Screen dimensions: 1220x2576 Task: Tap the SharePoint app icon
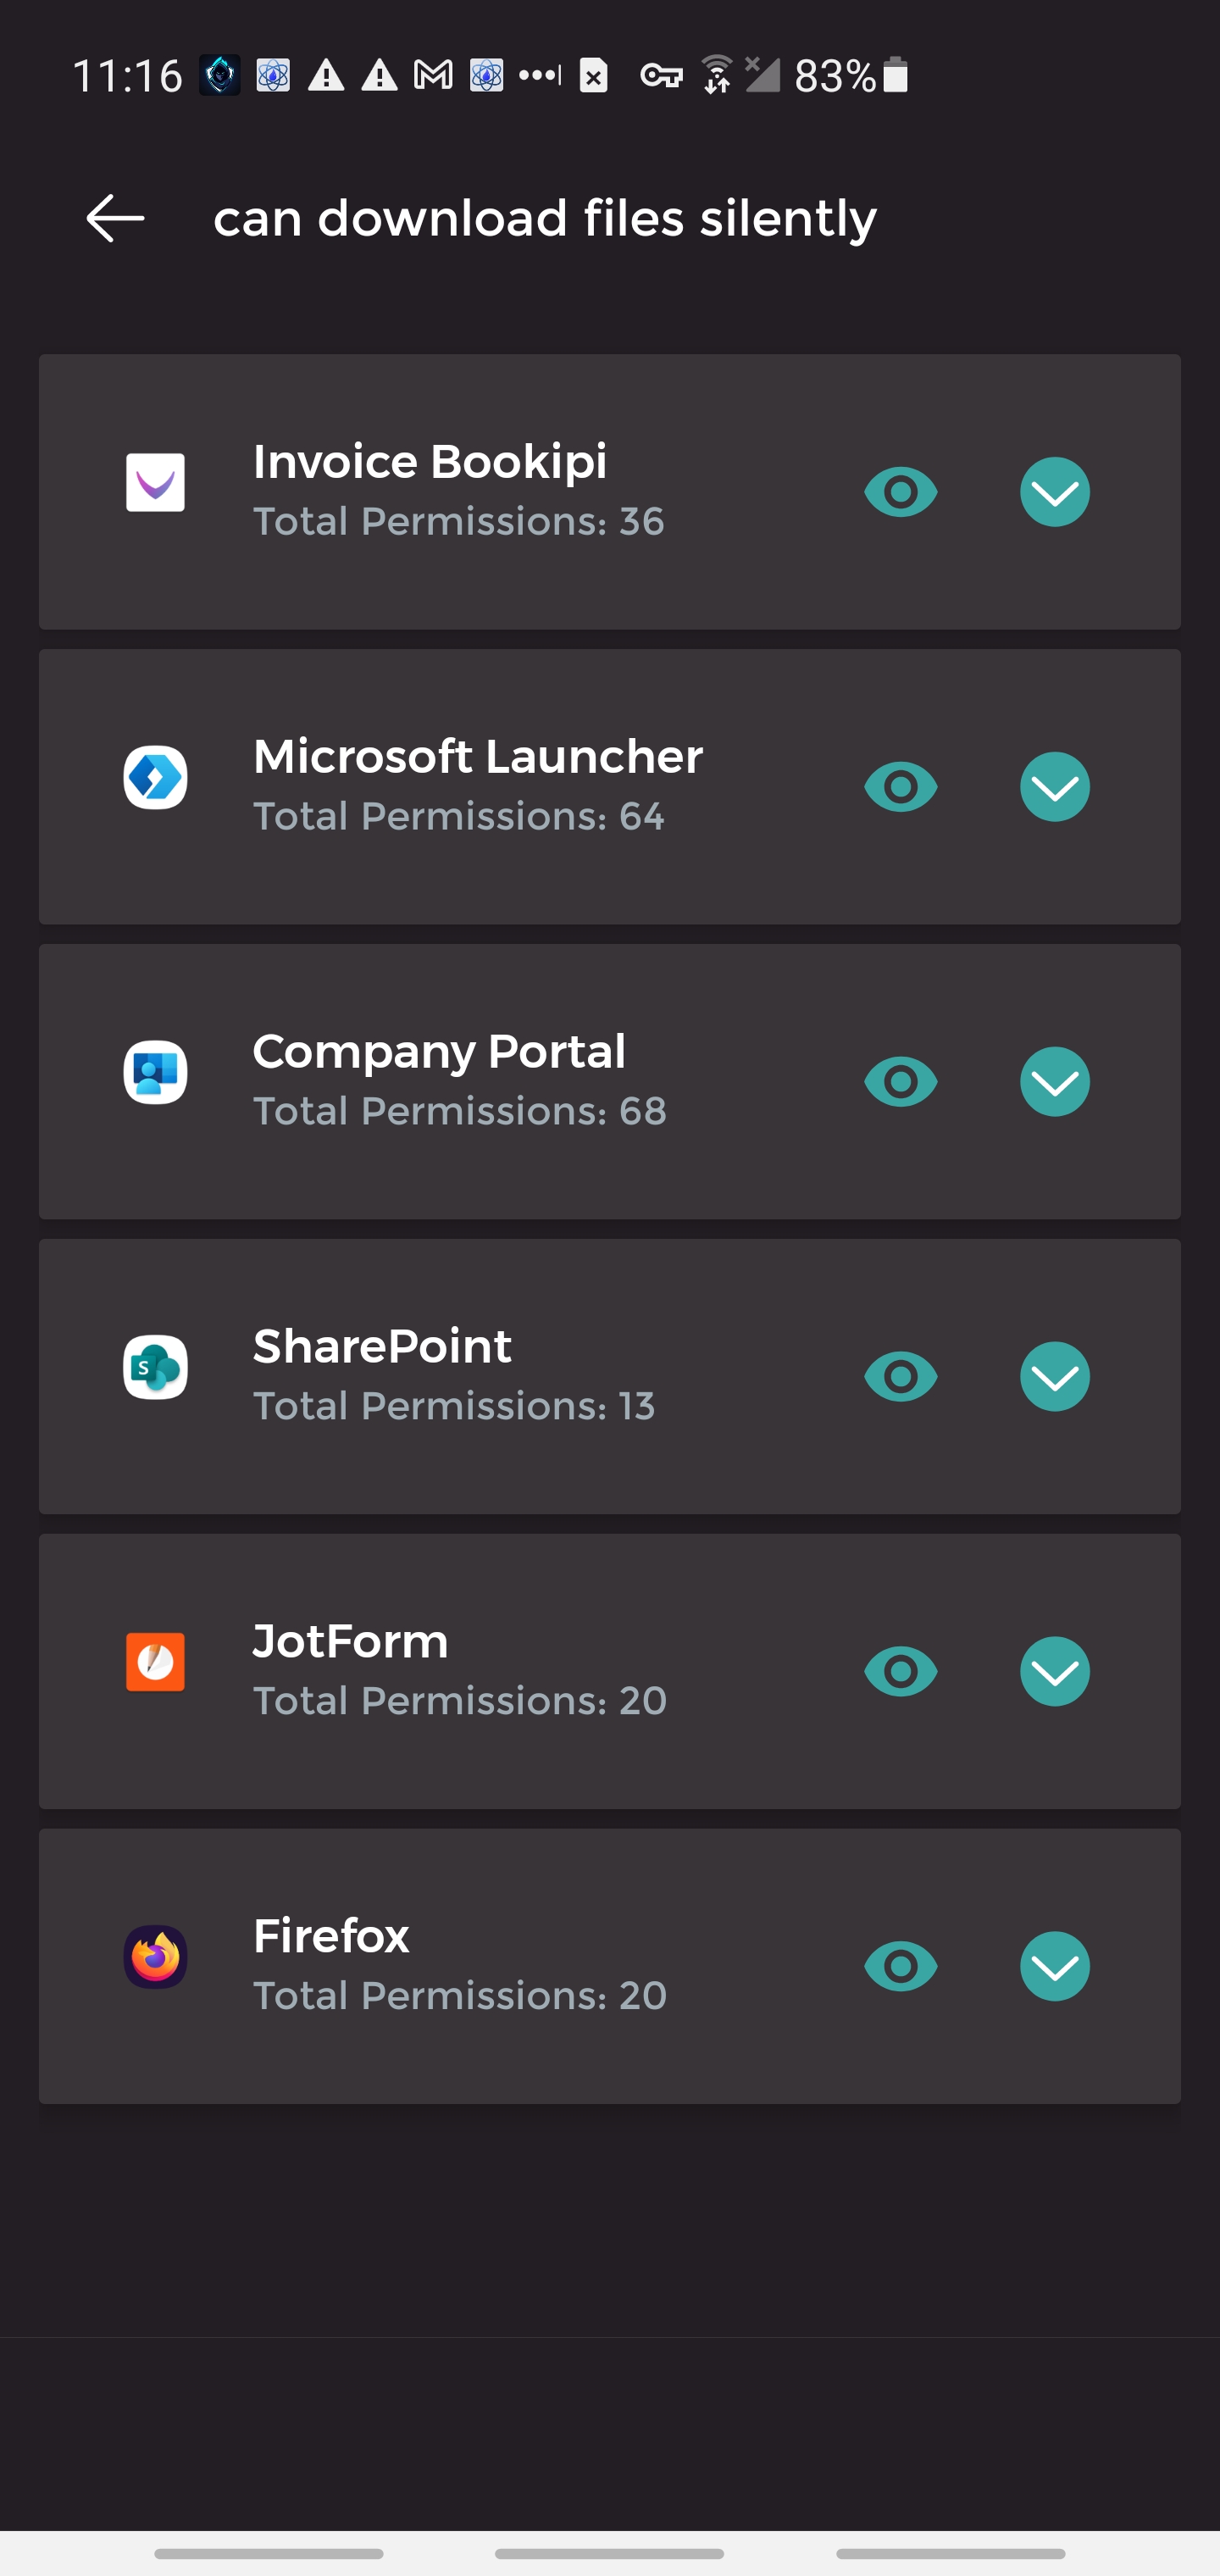click(x=155, y=1367)
